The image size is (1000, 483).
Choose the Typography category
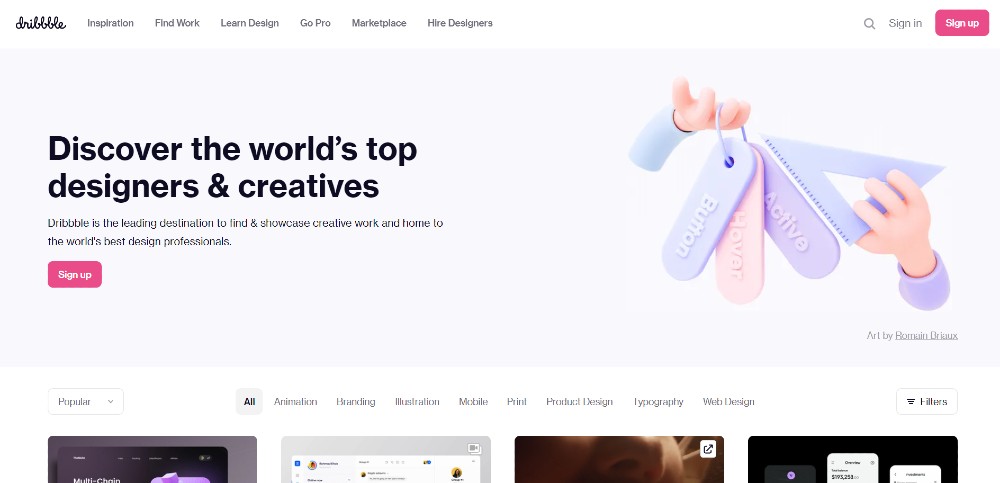click(x=658, y=401)
